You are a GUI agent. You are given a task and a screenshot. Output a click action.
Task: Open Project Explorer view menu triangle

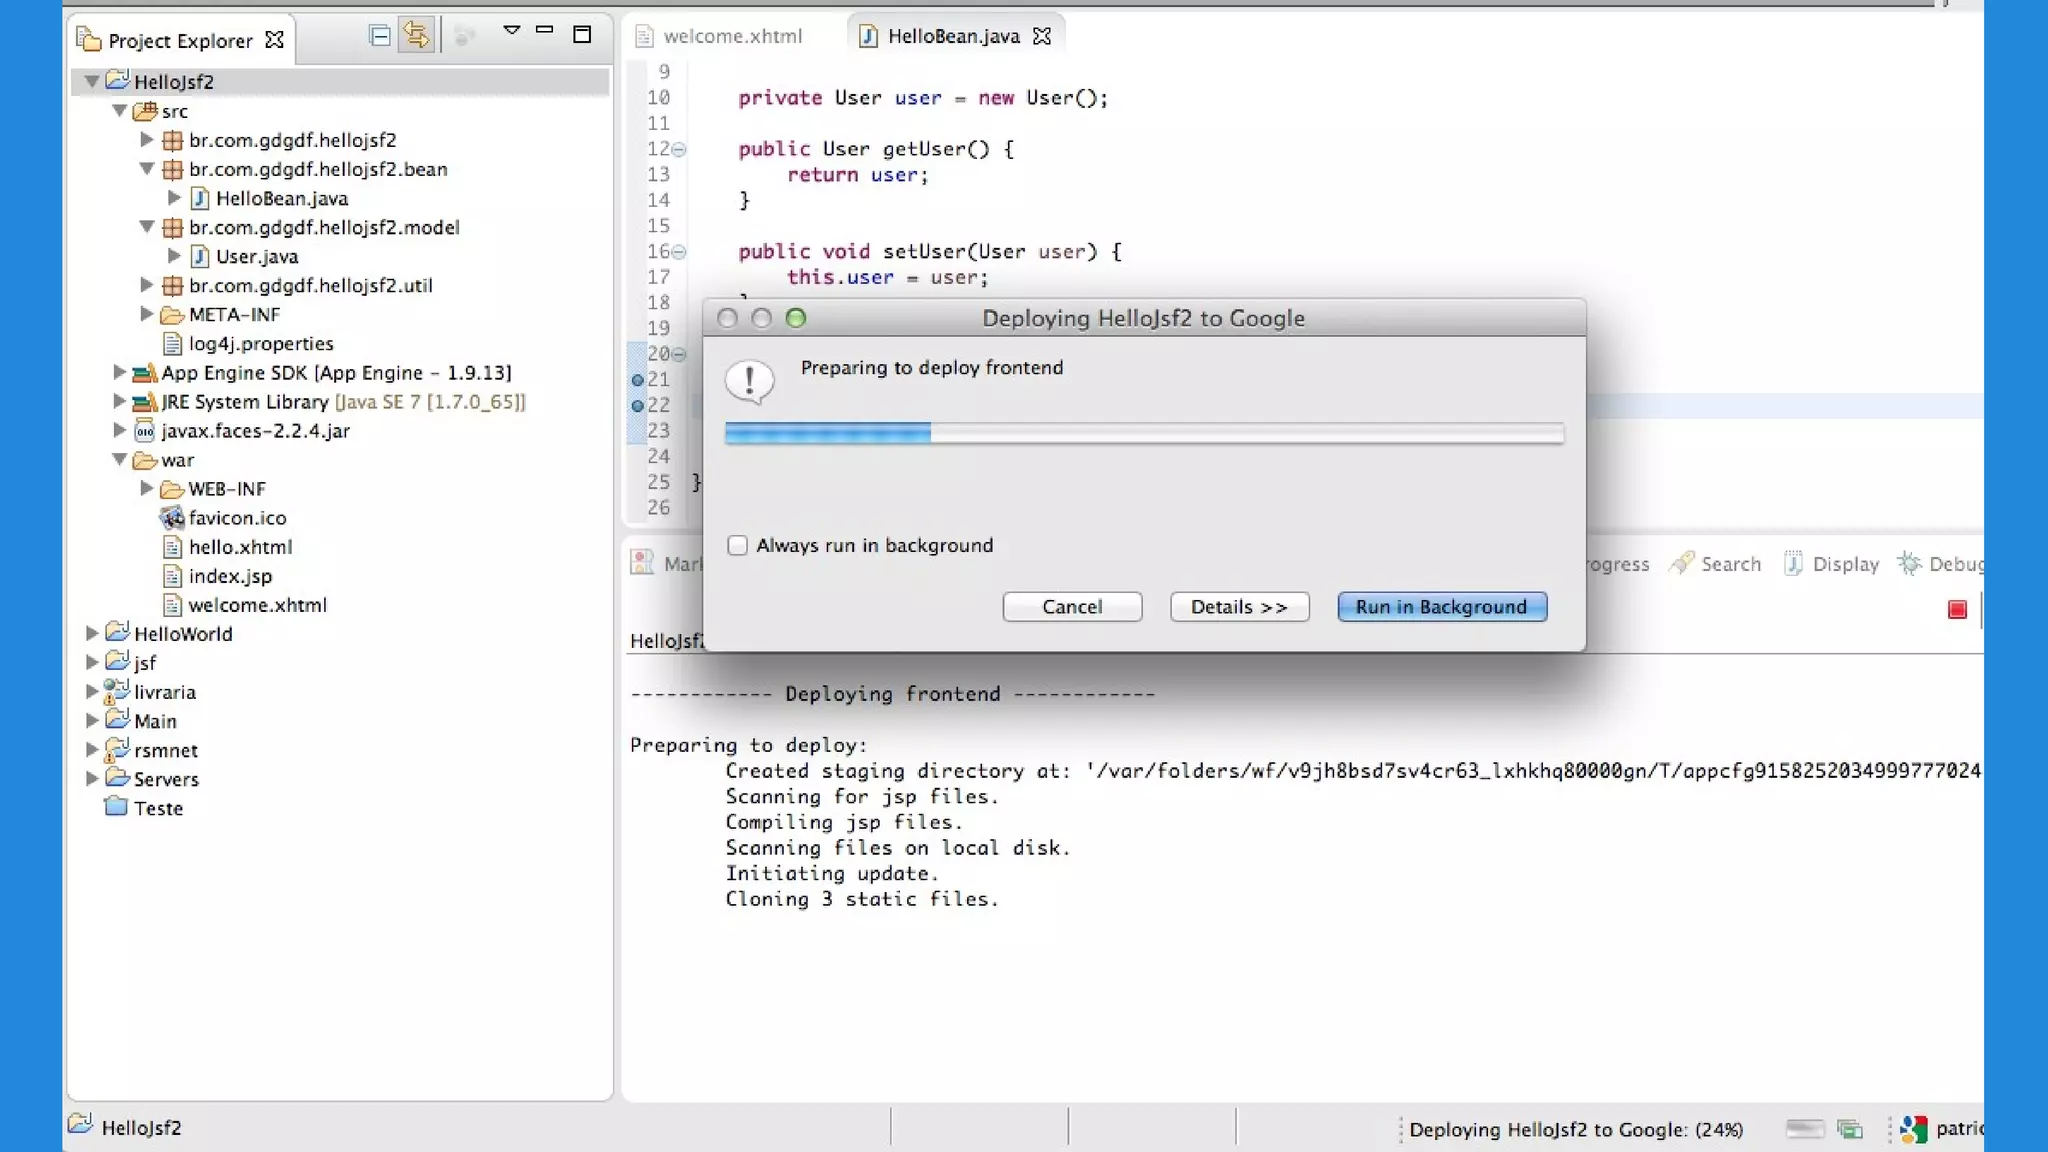pos(511,31)
